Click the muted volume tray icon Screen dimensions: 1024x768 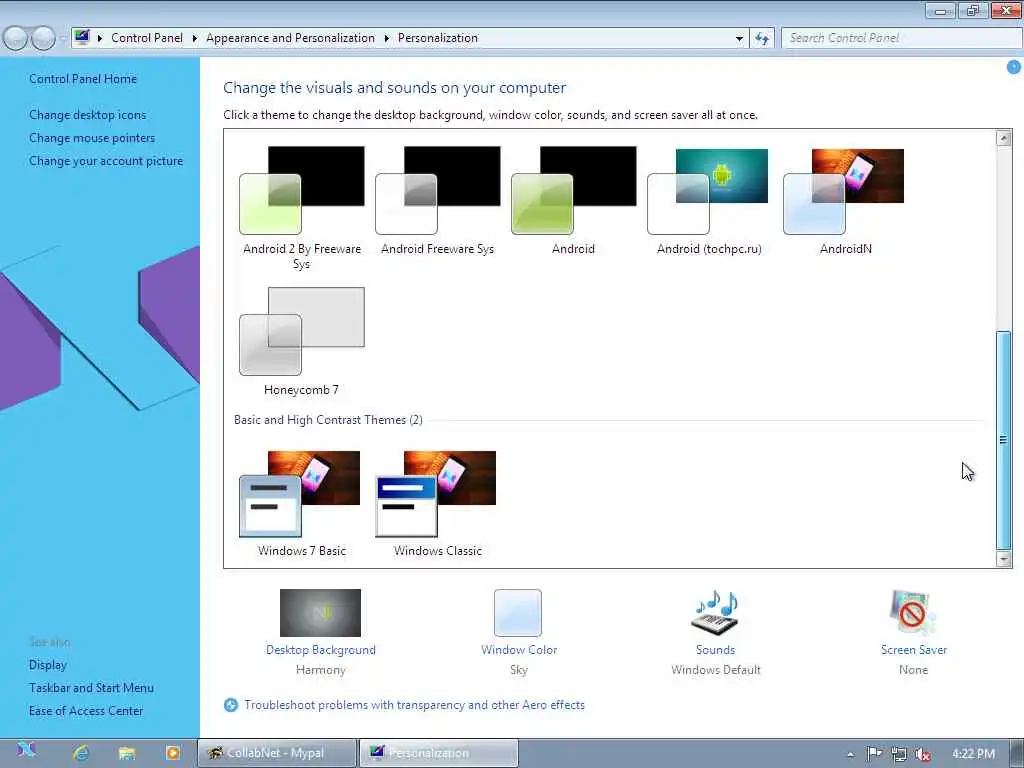pos(922,754)
